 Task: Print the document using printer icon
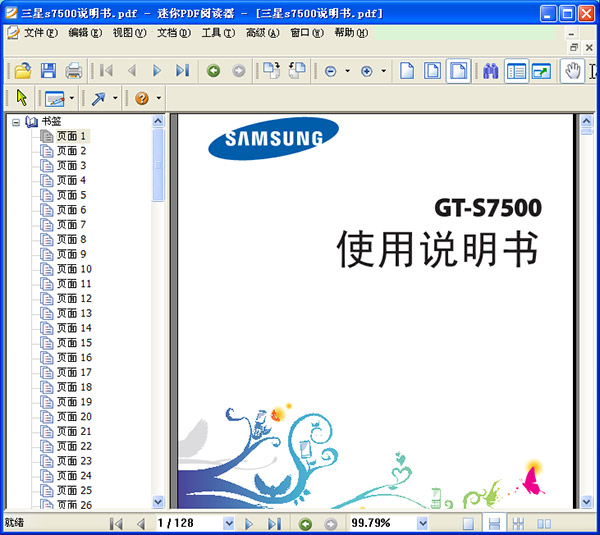pyautogui.click(x=73, y=71)
